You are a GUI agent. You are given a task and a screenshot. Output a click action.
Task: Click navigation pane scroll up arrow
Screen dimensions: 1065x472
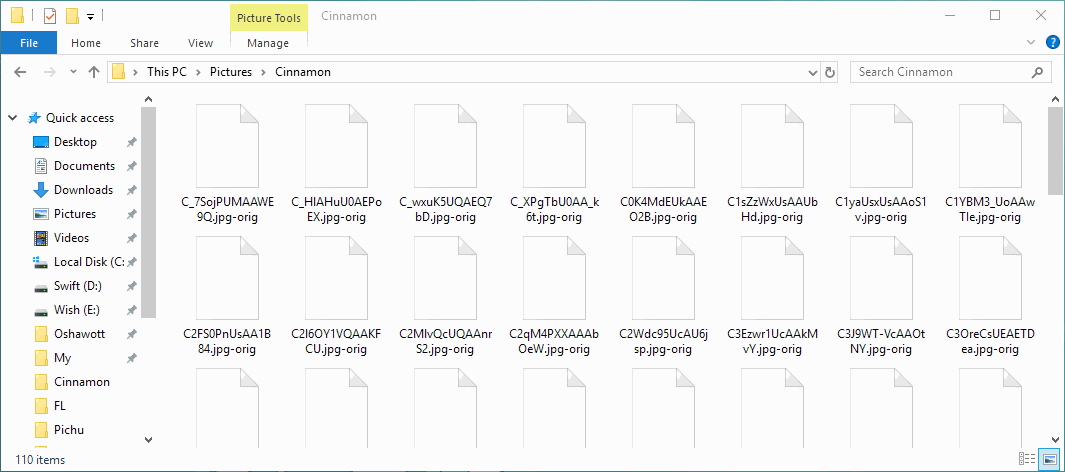pyautogui.click(x=149, y=99)
